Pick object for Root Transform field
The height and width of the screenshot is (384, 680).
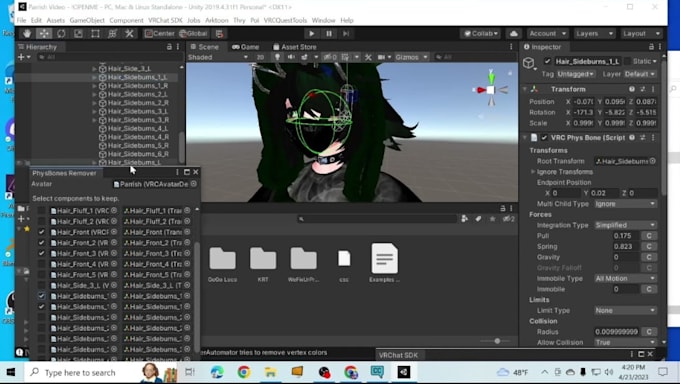click(653, 161)
